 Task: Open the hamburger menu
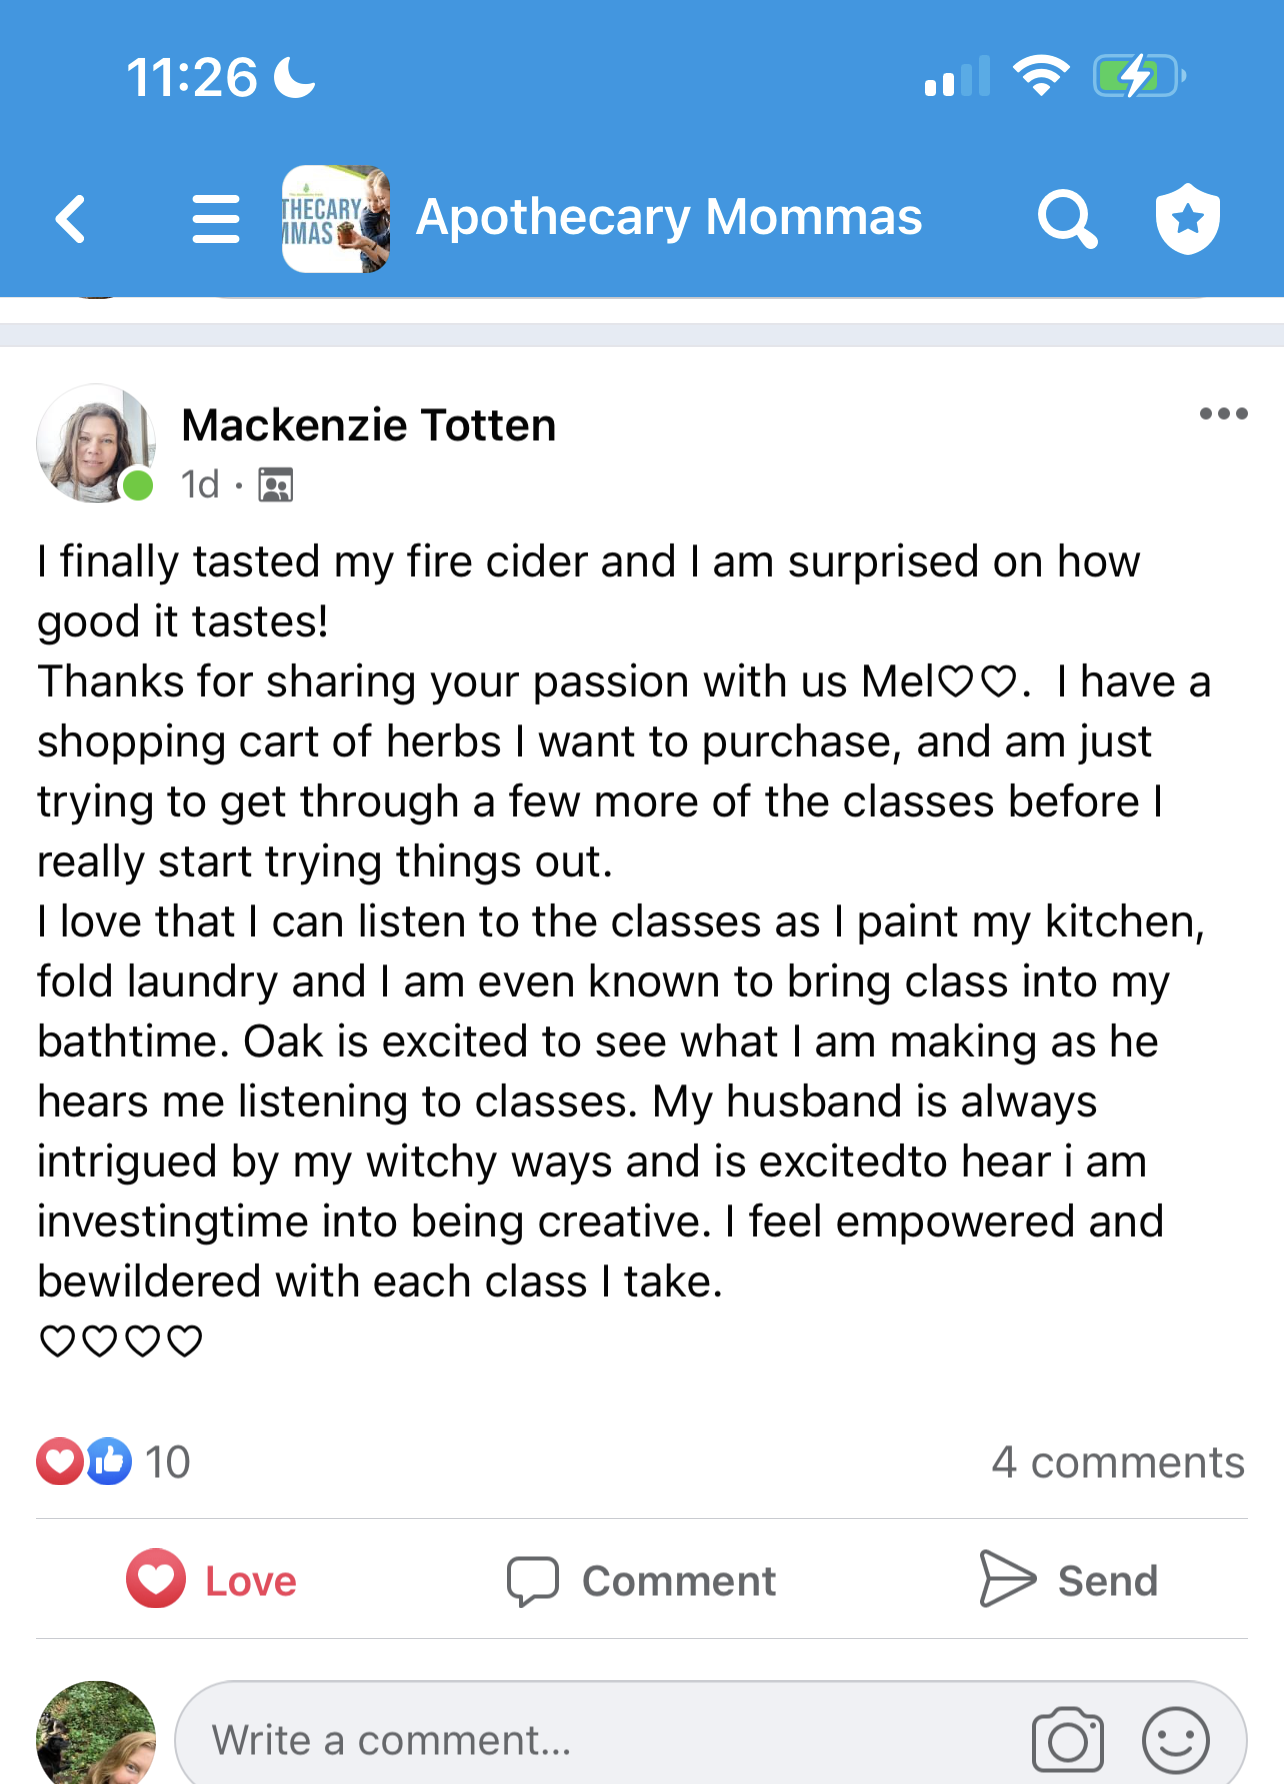pos(216,219)
